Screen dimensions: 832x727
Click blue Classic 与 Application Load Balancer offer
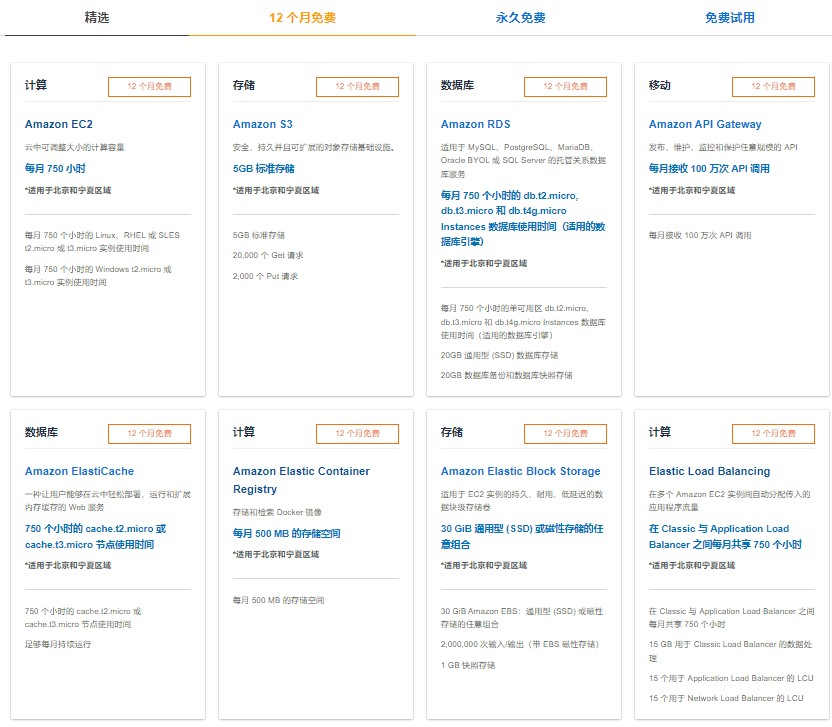coord(725,536)
